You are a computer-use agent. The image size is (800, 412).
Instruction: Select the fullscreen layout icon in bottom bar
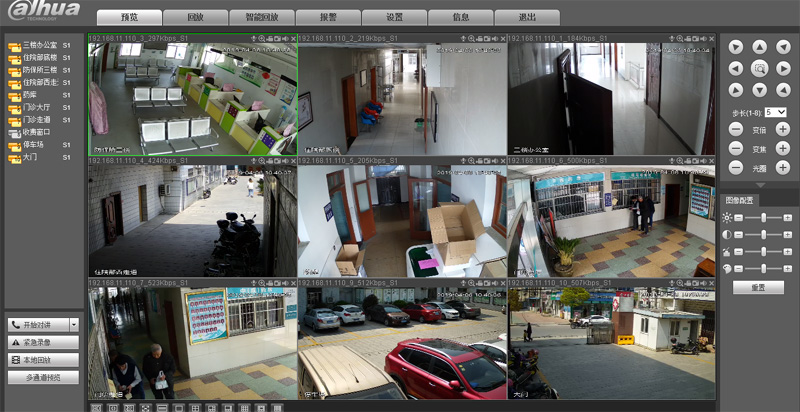click(x=145, y=408)
